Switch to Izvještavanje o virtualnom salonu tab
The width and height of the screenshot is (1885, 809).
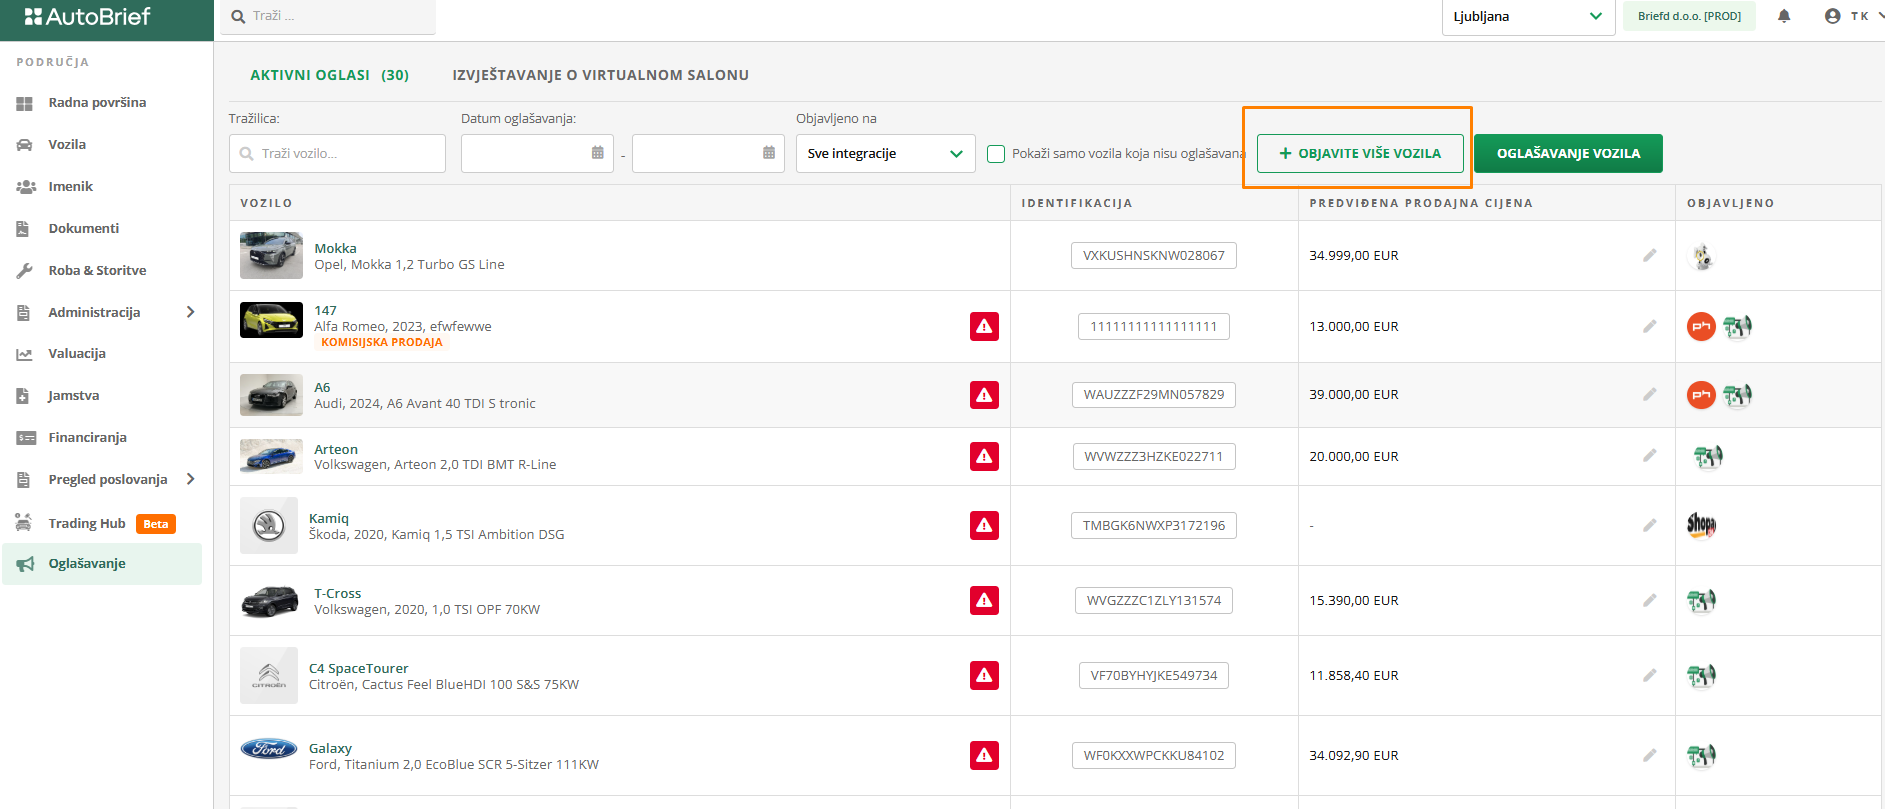[x=600, y=75]
